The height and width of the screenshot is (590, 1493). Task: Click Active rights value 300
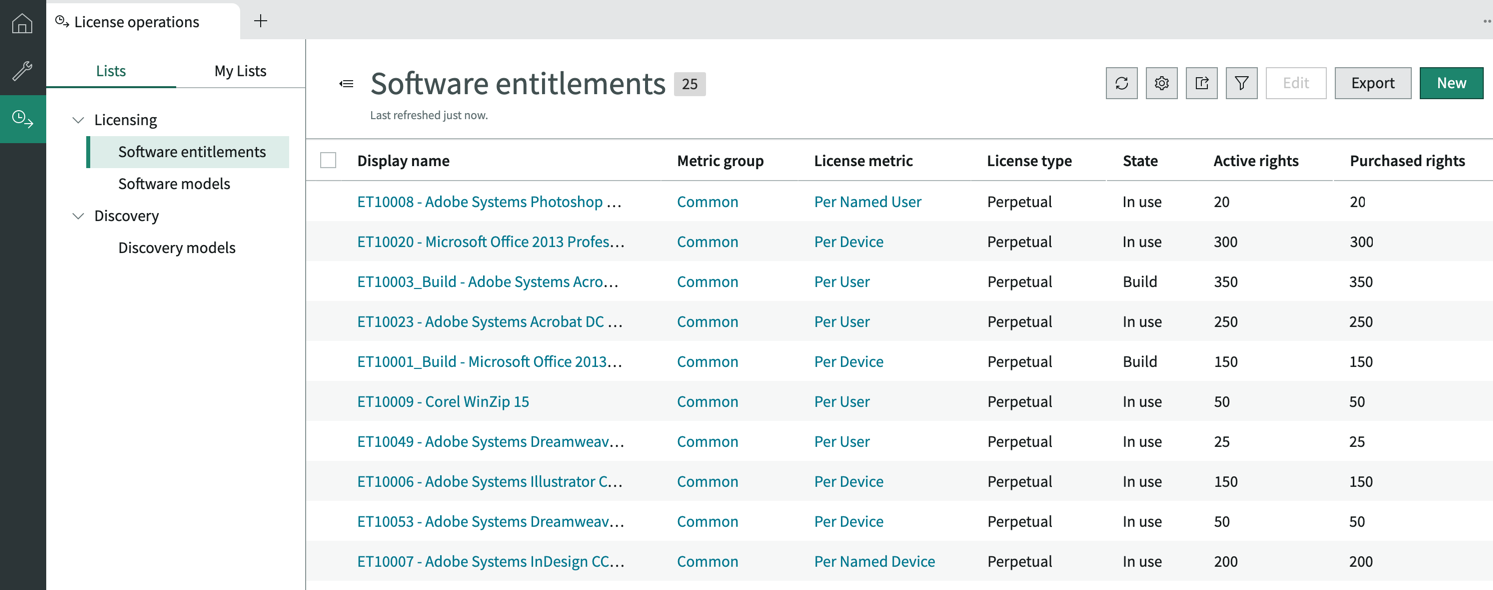[x=1226, y=242]
